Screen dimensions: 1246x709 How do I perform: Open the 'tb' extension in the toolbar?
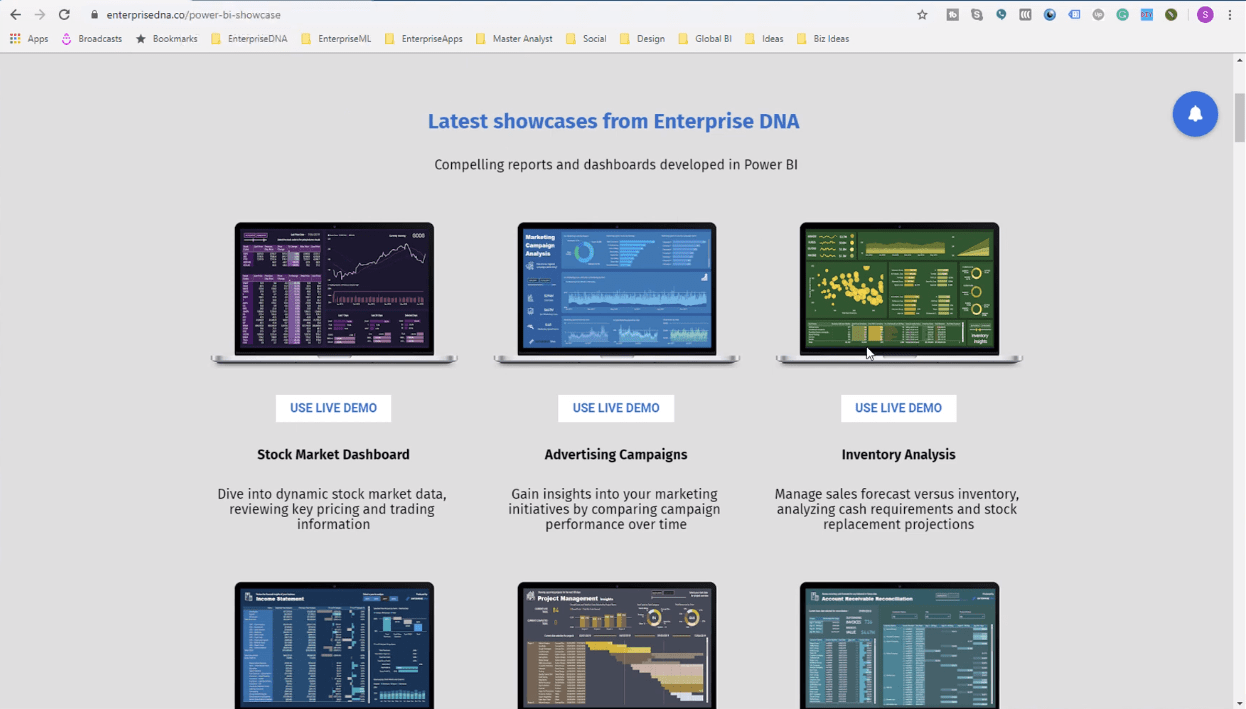click(x=952, y=15)
